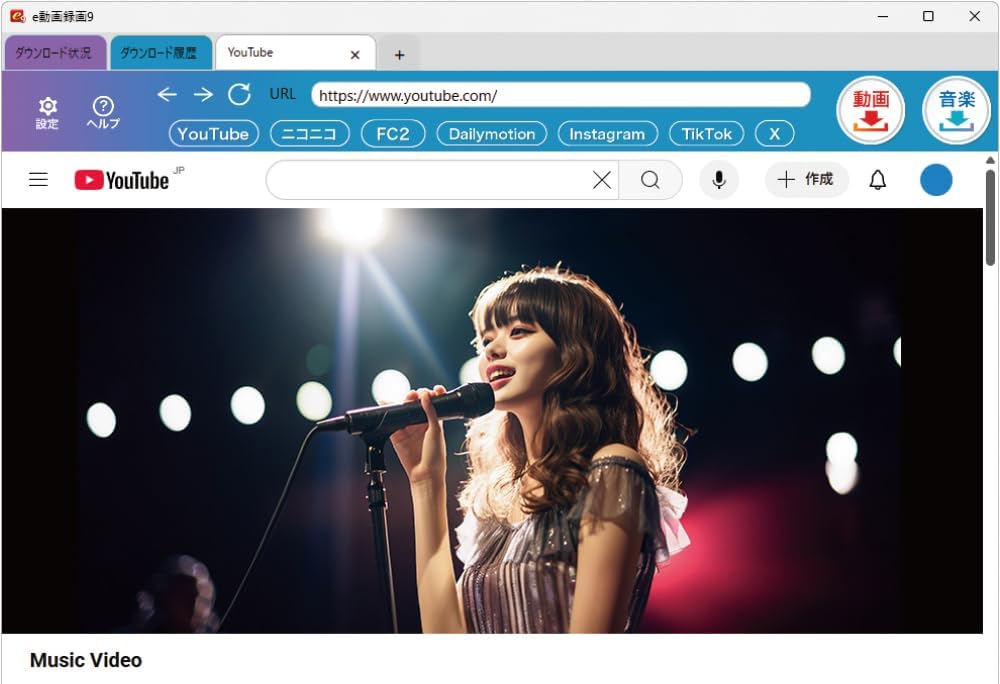Reload the page with the refresh icon
Screen dimensions: 1000x684
tap(239, 94)
